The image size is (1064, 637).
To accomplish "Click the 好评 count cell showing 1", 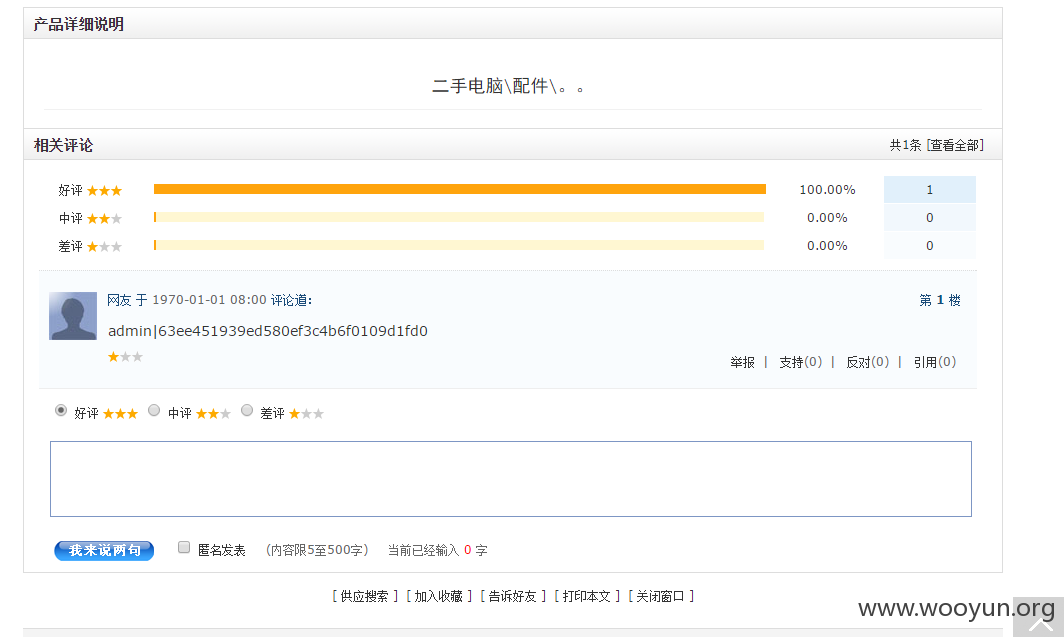I will [x=930, y=190].
